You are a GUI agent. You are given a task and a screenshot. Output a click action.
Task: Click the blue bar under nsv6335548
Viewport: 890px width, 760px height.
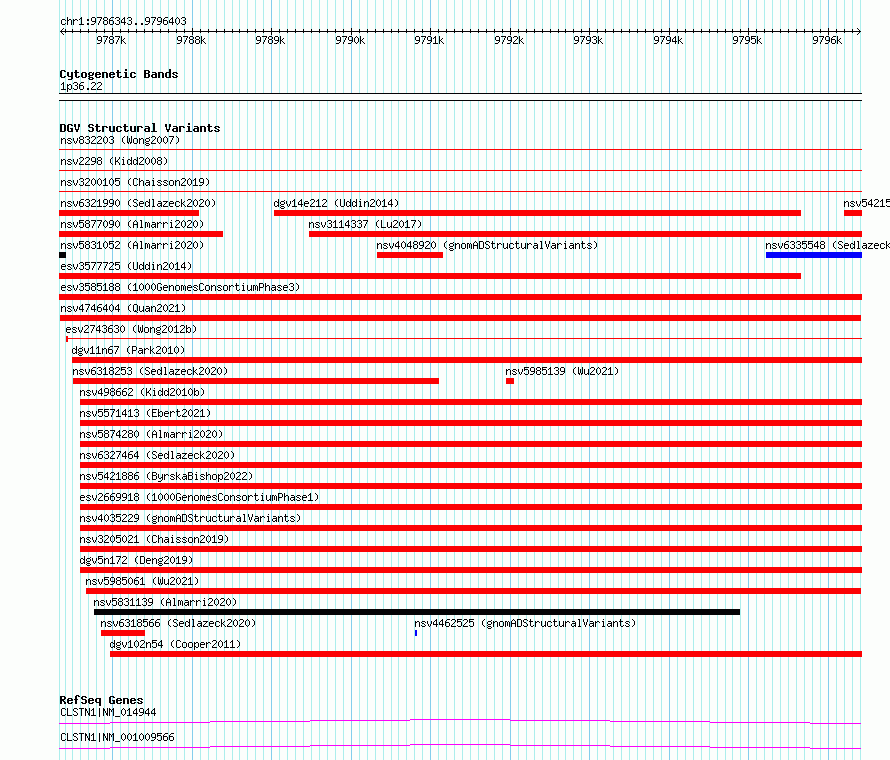point(814,255)
